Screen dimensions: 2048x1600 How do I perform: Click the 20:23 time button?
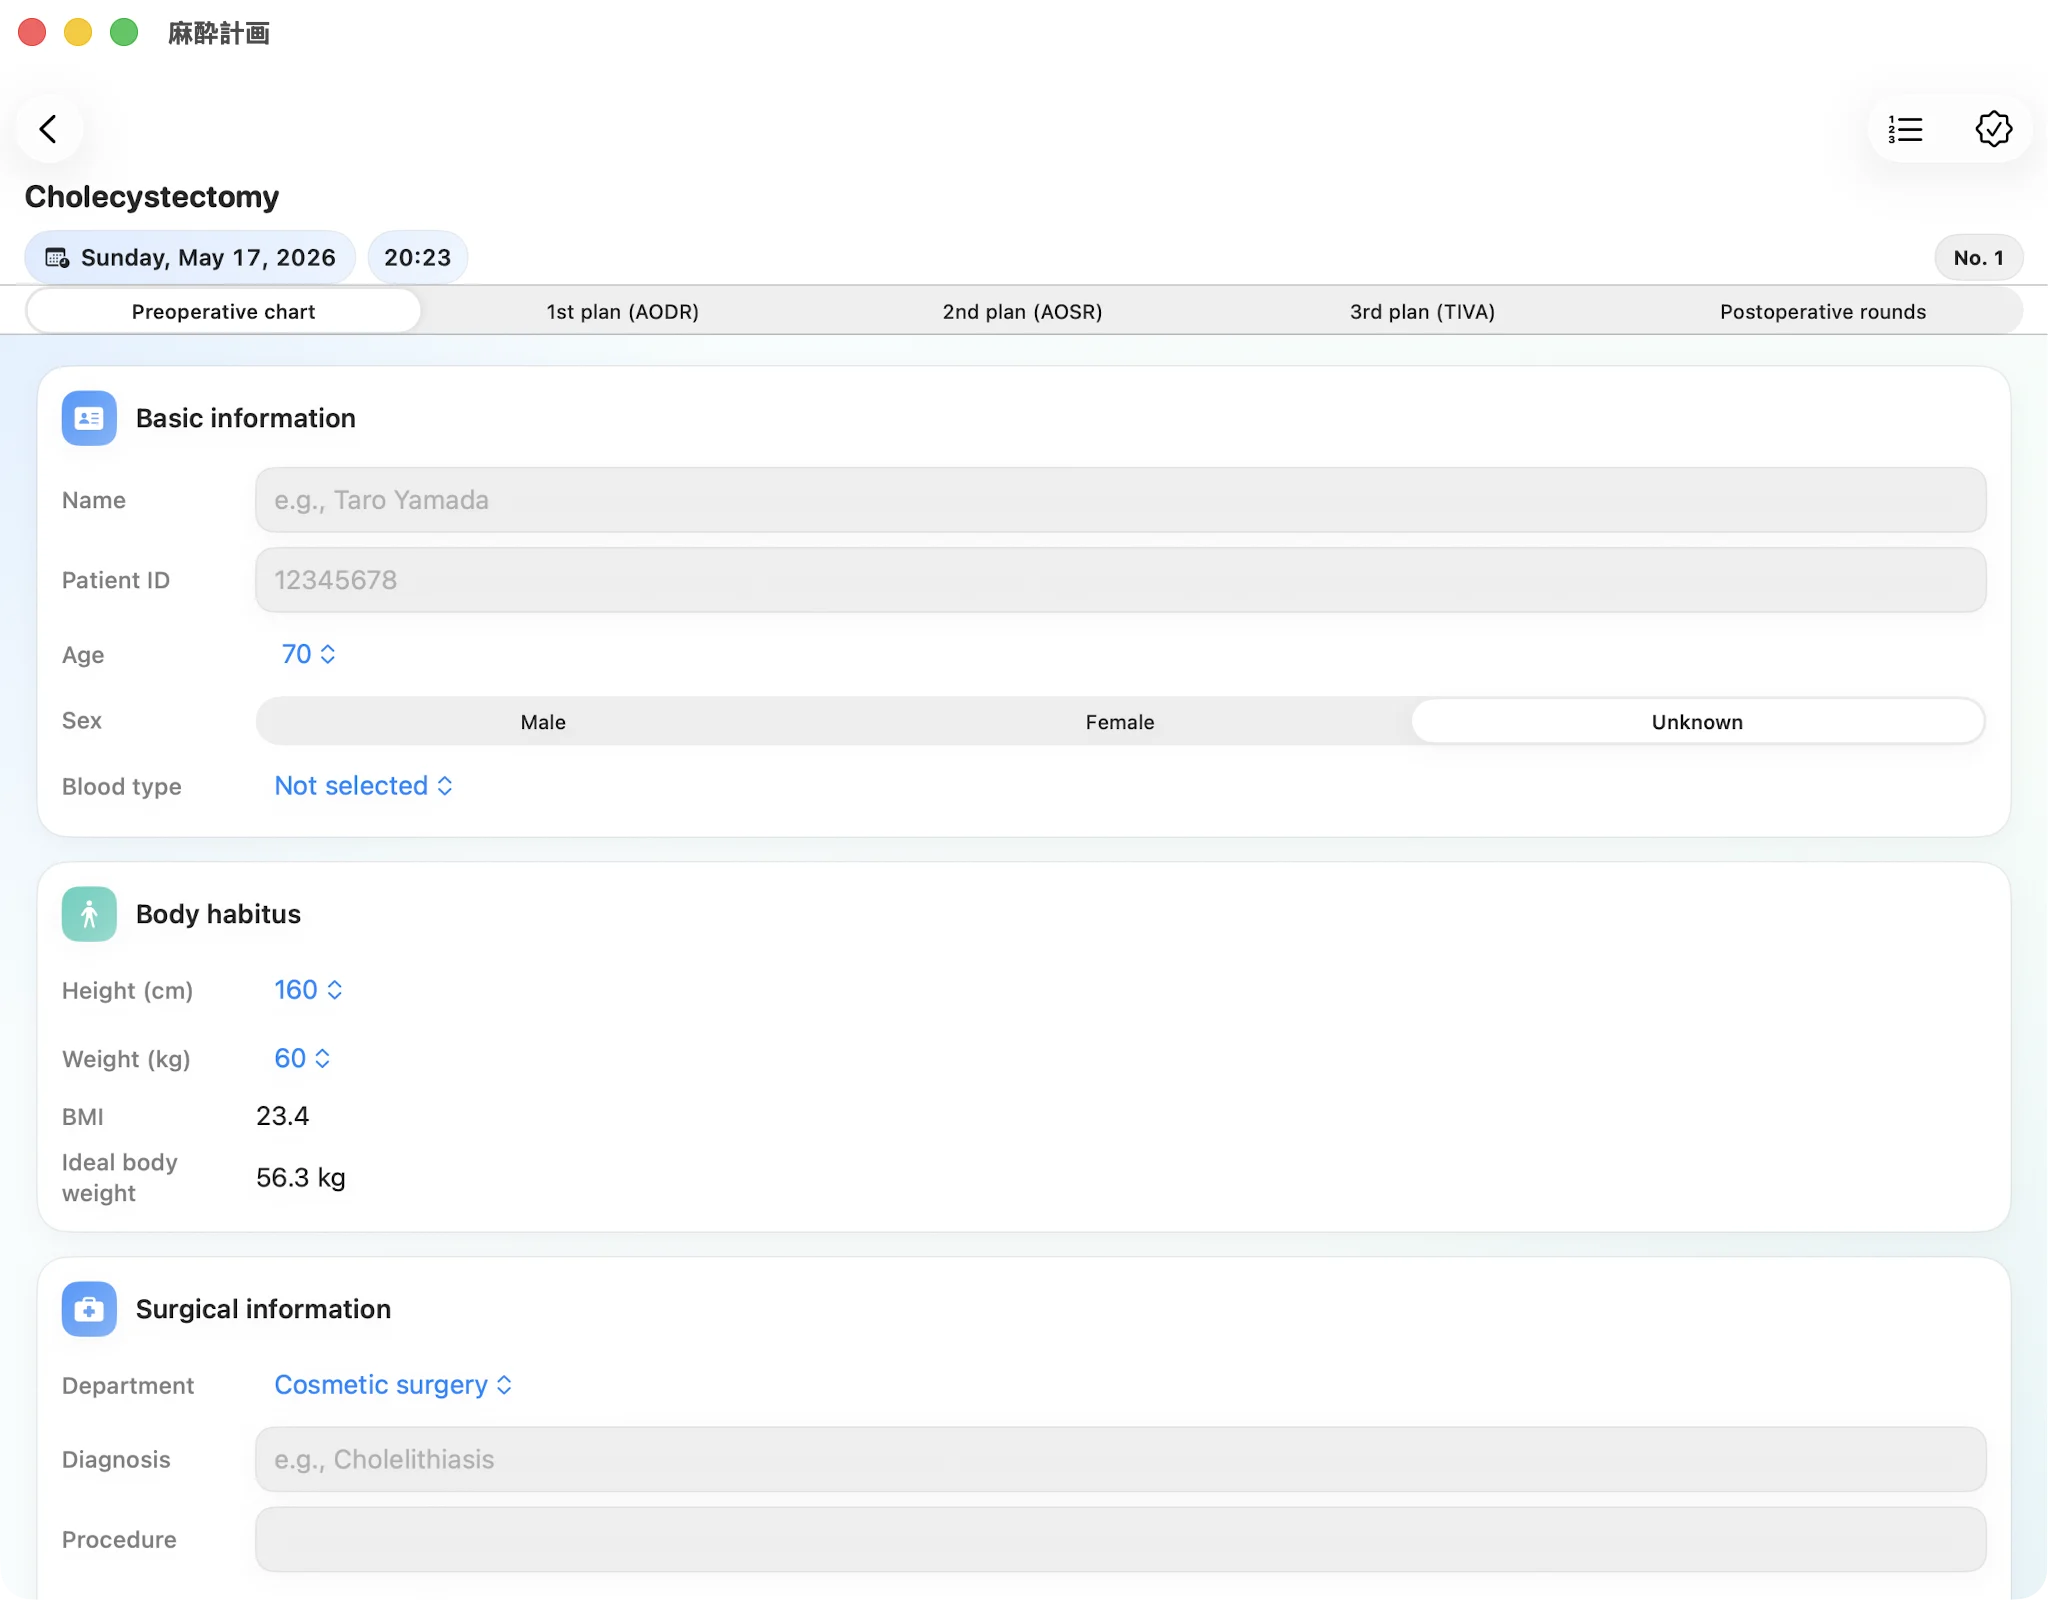(417, 258)
